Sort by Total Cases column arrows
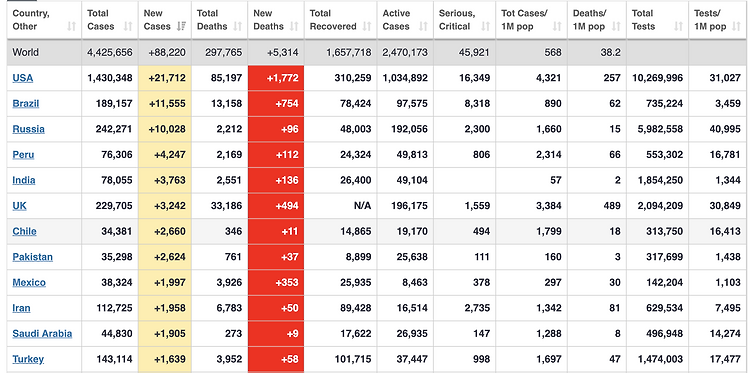750x373 pixels. [x=128, y=26]
